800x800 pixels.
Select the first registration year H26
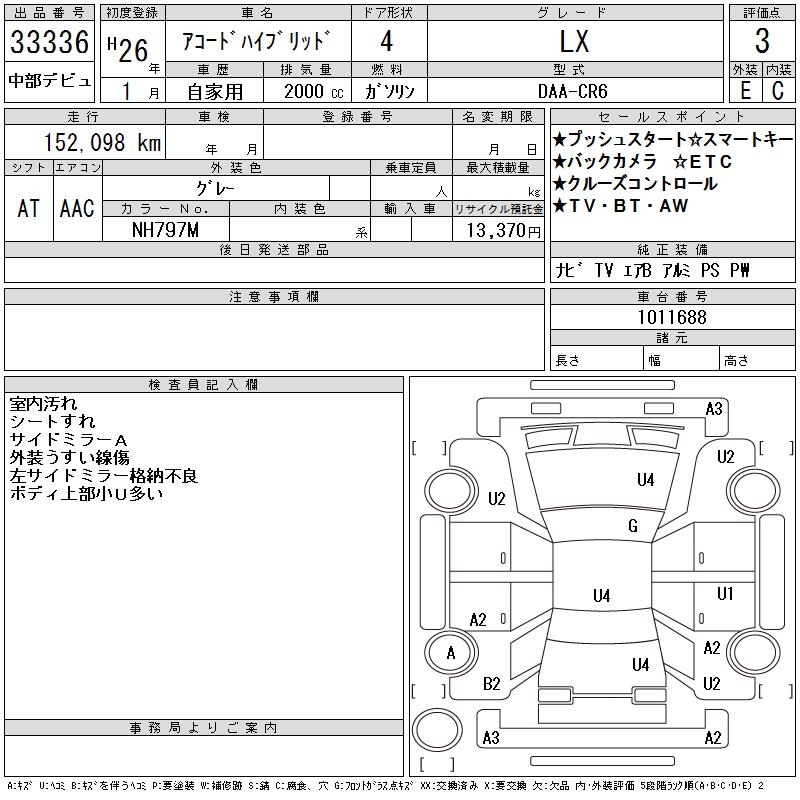[x=128, y=49]
